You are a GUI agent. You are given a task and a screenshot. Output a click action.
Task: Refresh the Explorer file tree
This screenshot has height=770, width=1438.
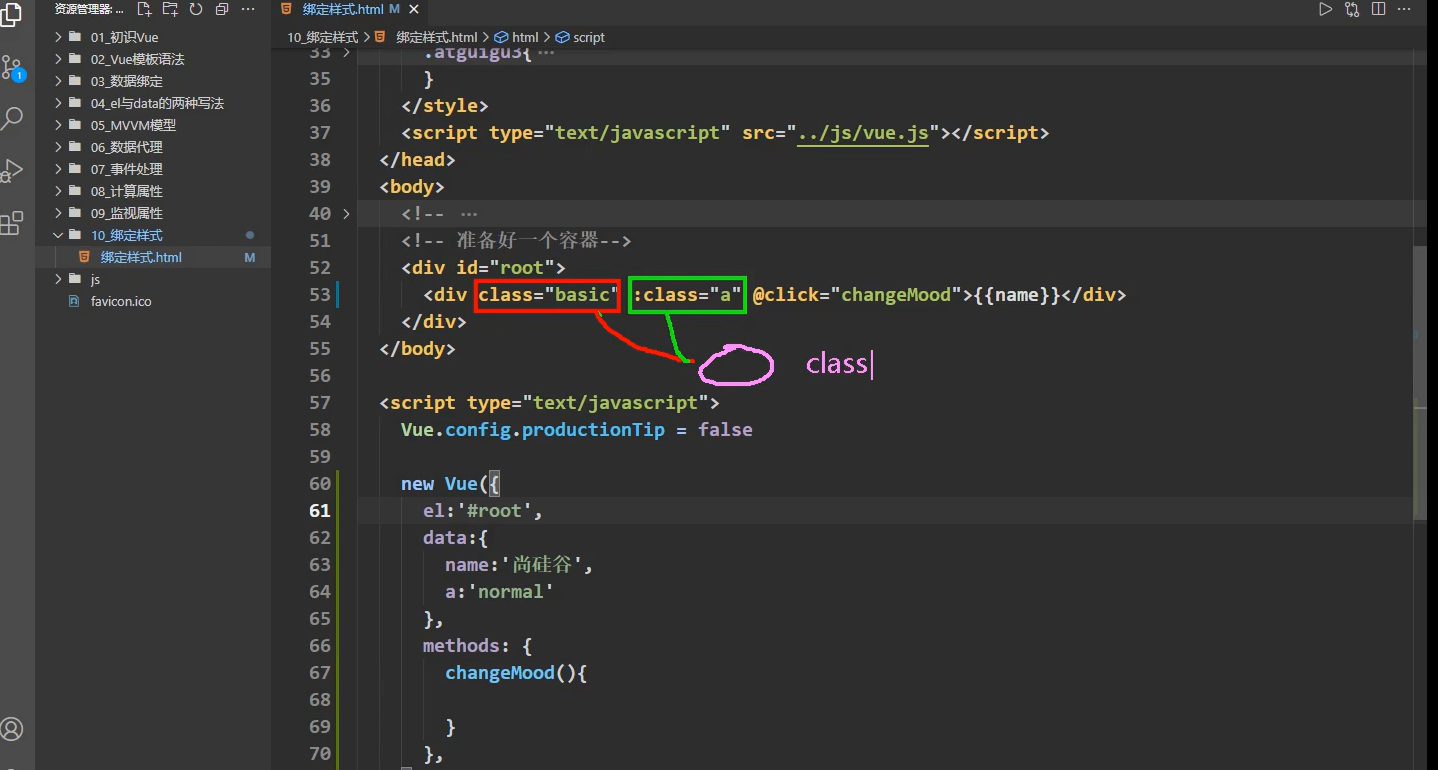pyautogui.click(x=196, y=9)
